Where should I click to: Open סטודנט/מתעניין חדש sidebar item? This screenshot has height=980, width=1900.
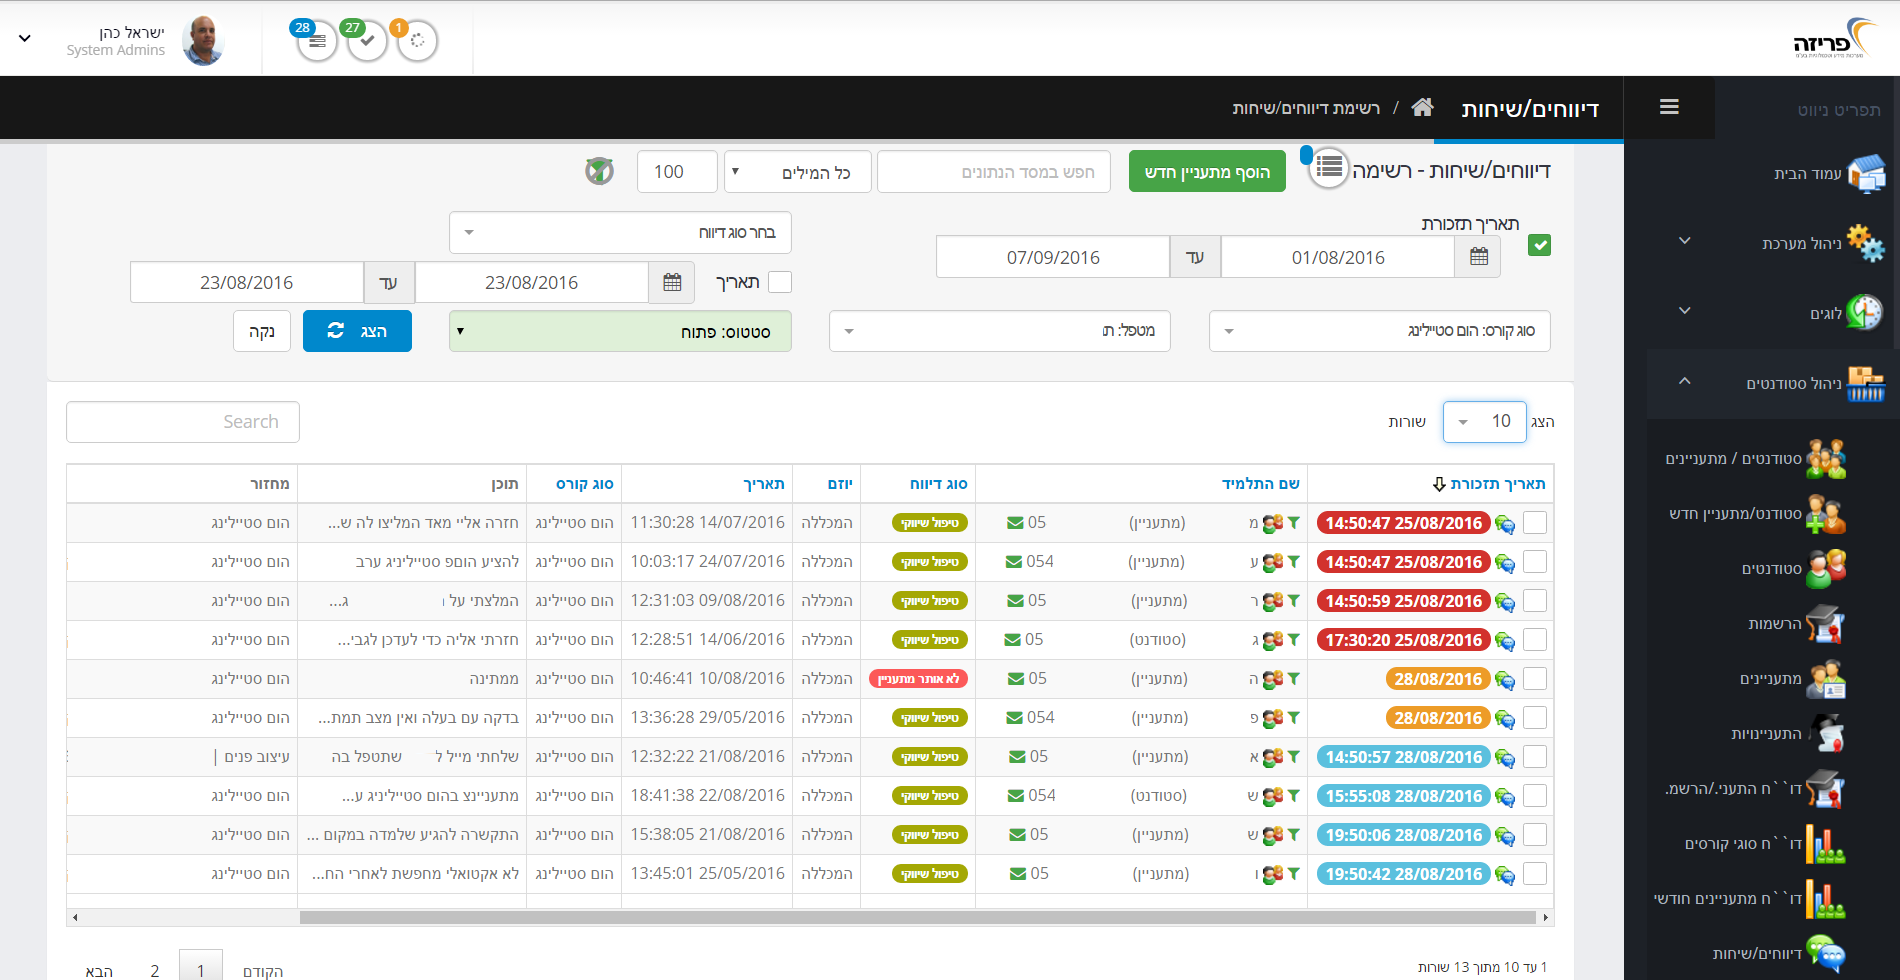coord(1758,514)
